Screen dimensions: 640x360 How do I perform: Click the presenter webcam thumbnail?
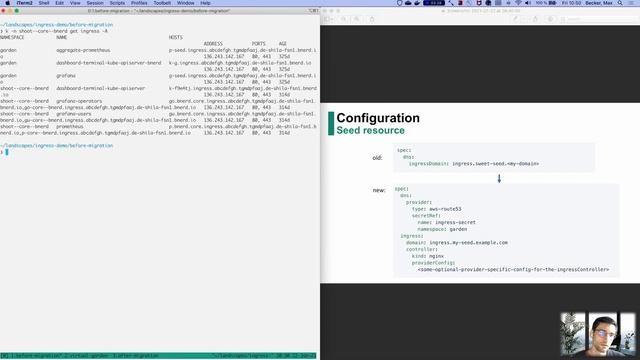point(598,334)
